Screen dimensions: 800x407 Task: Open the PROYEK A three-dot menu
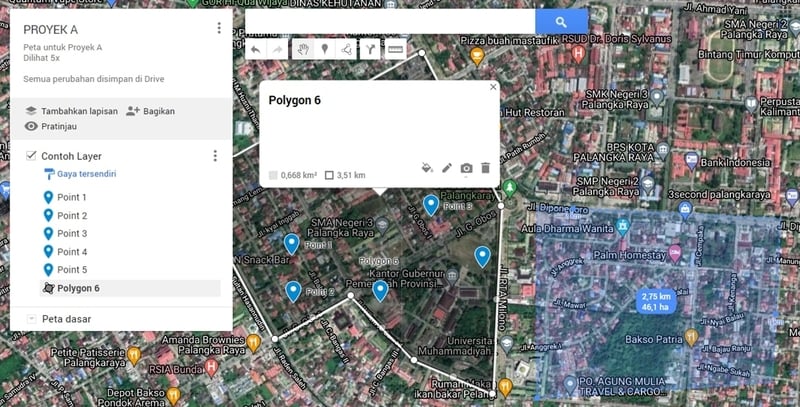[x=219, y=28]
